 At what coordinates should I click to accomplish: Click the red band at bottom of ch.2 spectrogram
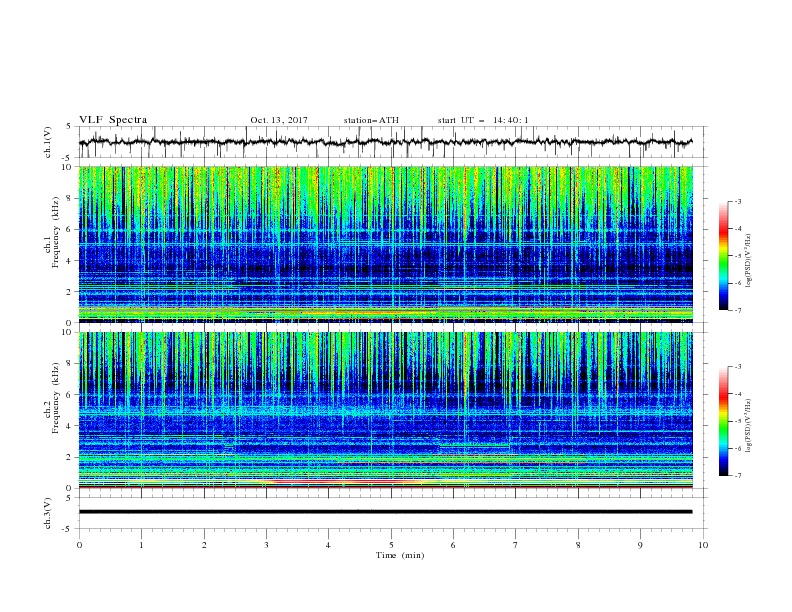click(386, 487)
